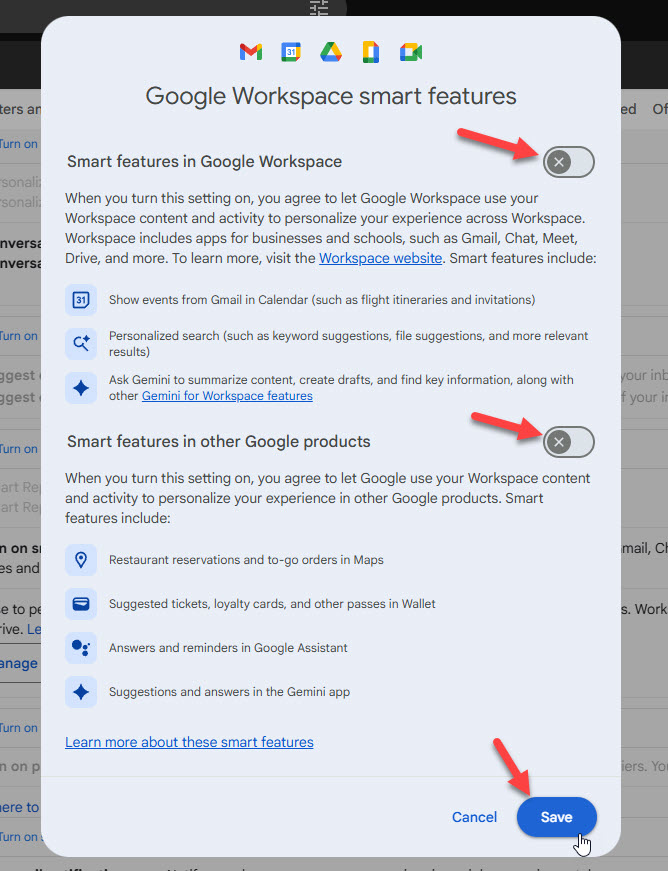Viewport: 668px width, 871px height.
Task: Click the Google Drive triangle icon
Action: (330, 52)
